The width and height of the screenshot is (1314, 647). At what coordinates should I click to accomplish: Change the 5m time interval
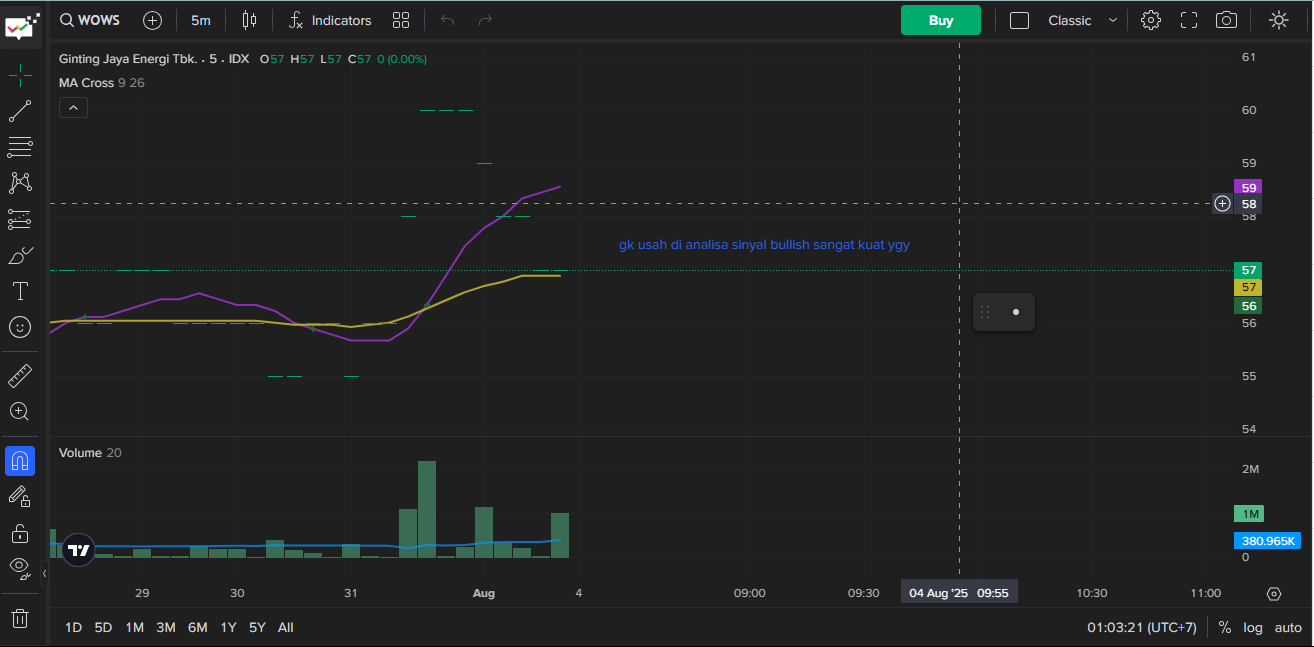click(x=201, y=20)
